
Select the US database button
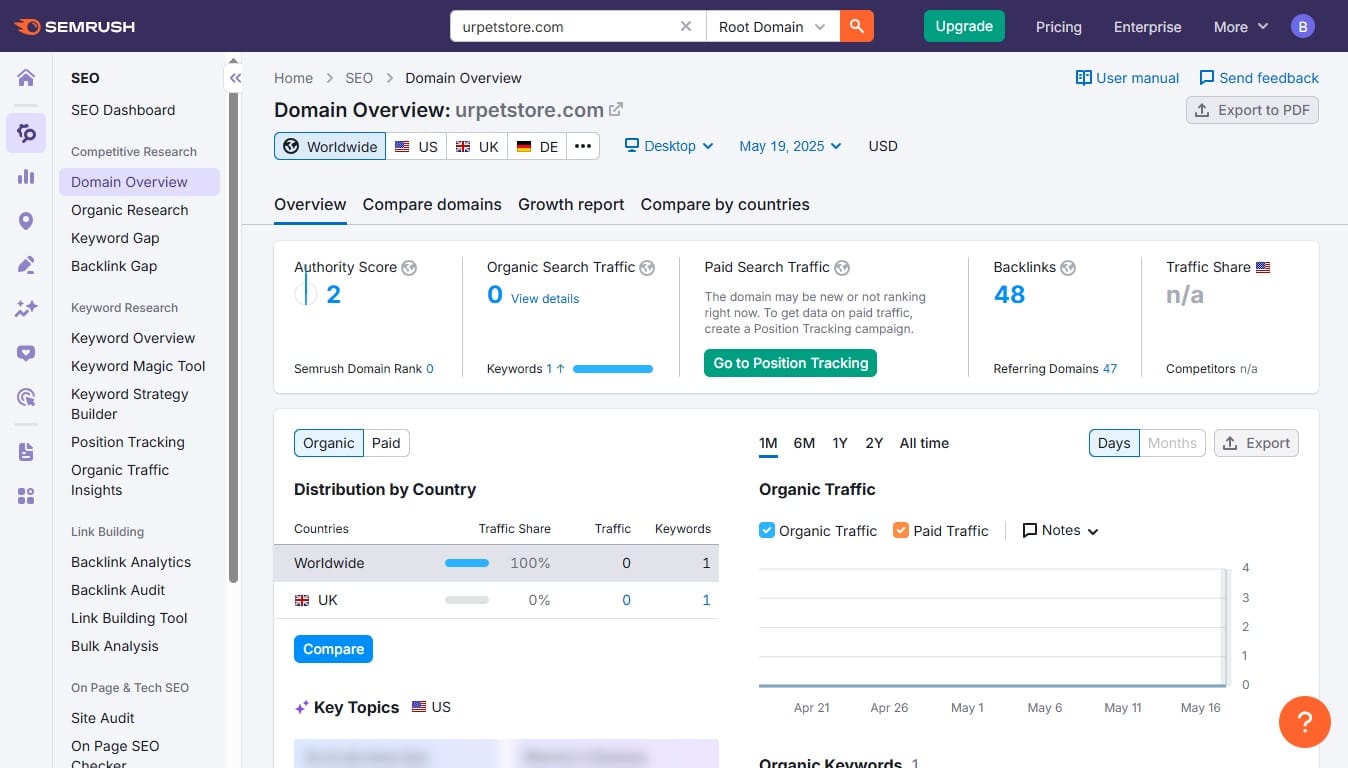coord(416,146)
